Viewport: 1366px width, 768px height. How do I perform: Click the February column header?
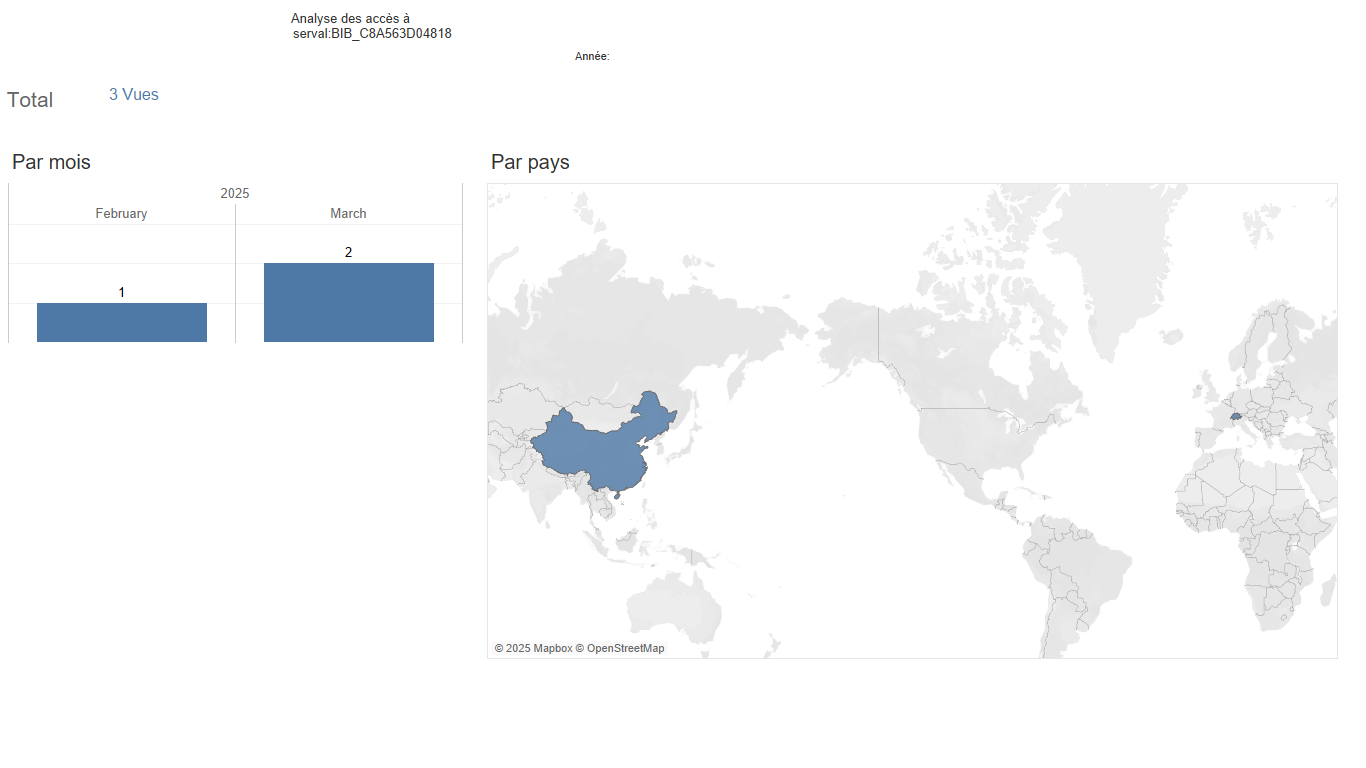(121, 213)
